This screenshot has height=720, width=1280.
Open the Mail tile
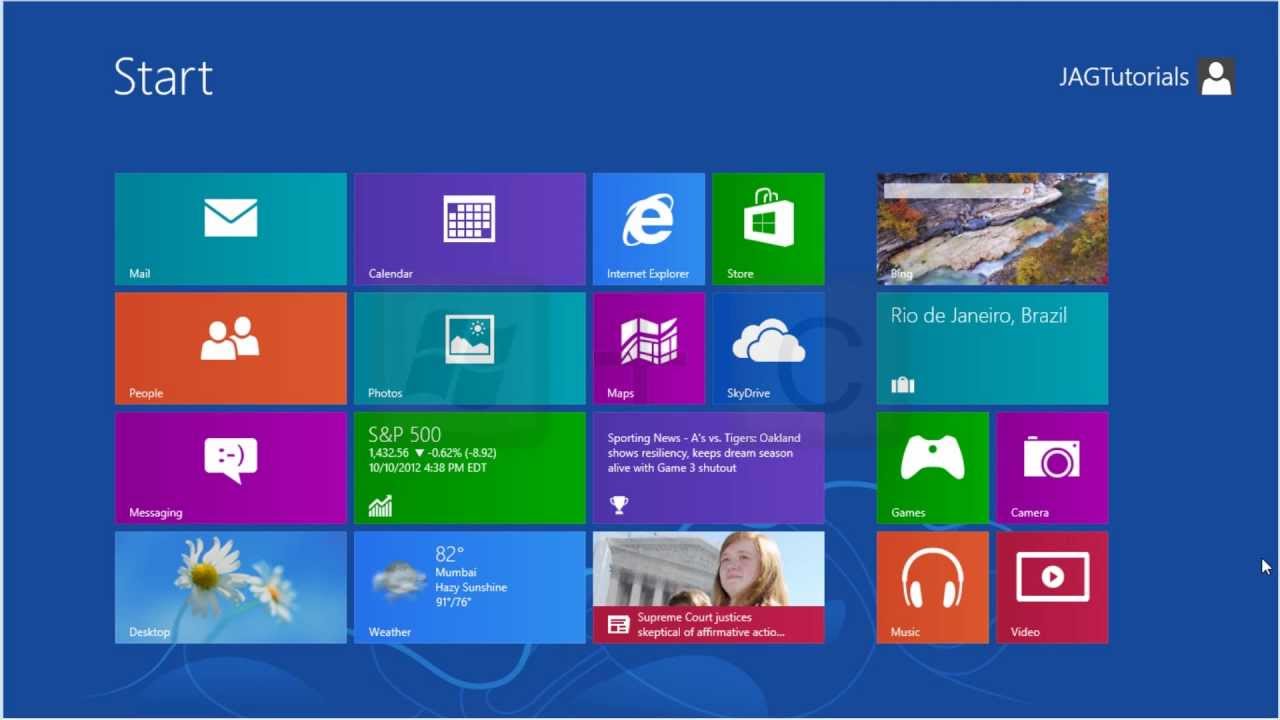pos(231,229)
